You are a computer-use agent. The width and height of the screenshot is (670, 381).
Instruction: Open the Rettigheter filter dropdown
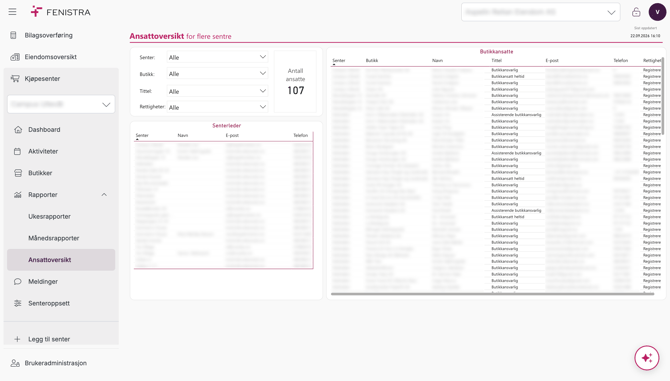[x=217, y=107]
